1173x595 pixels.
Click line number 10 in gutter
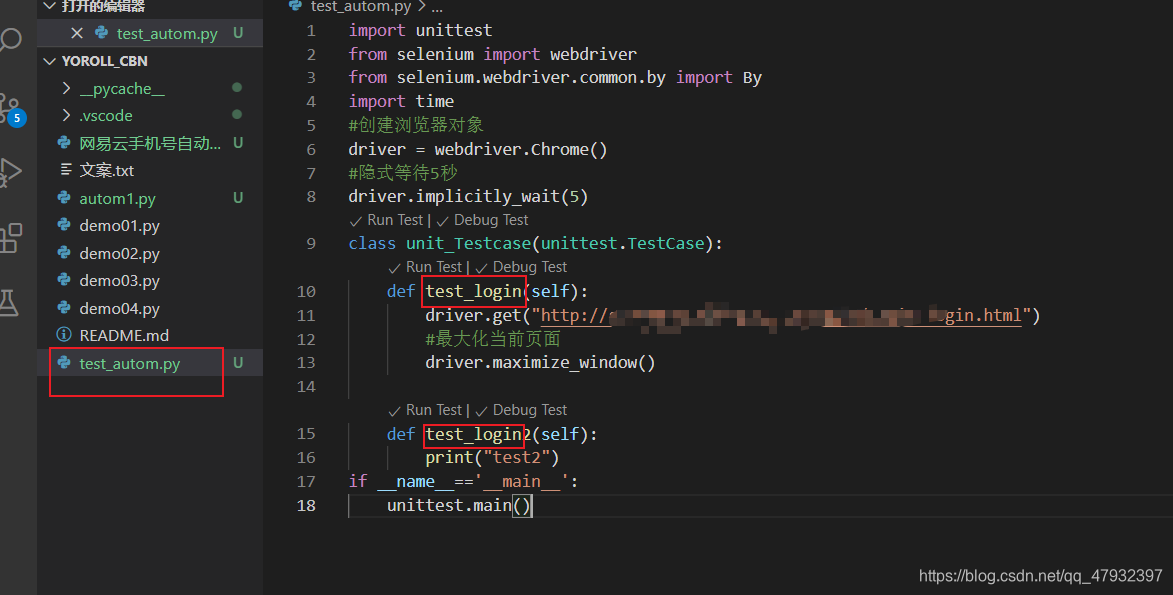(x=306, y=292)
